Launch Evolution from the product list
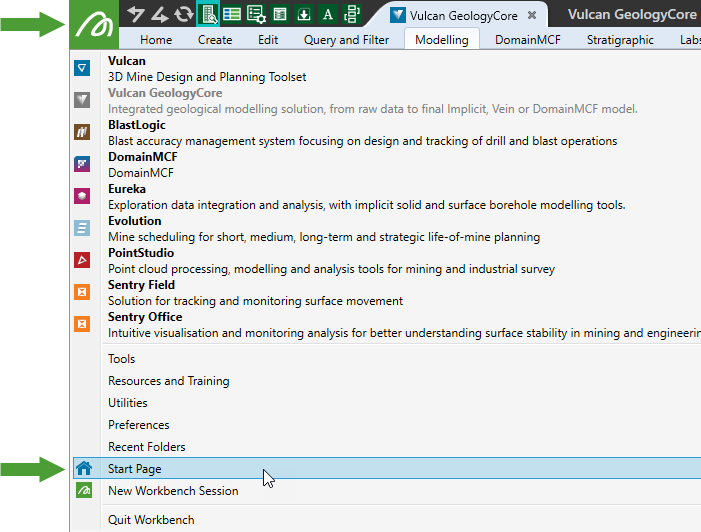Screen dimensions: 701x532 [135, 221]
